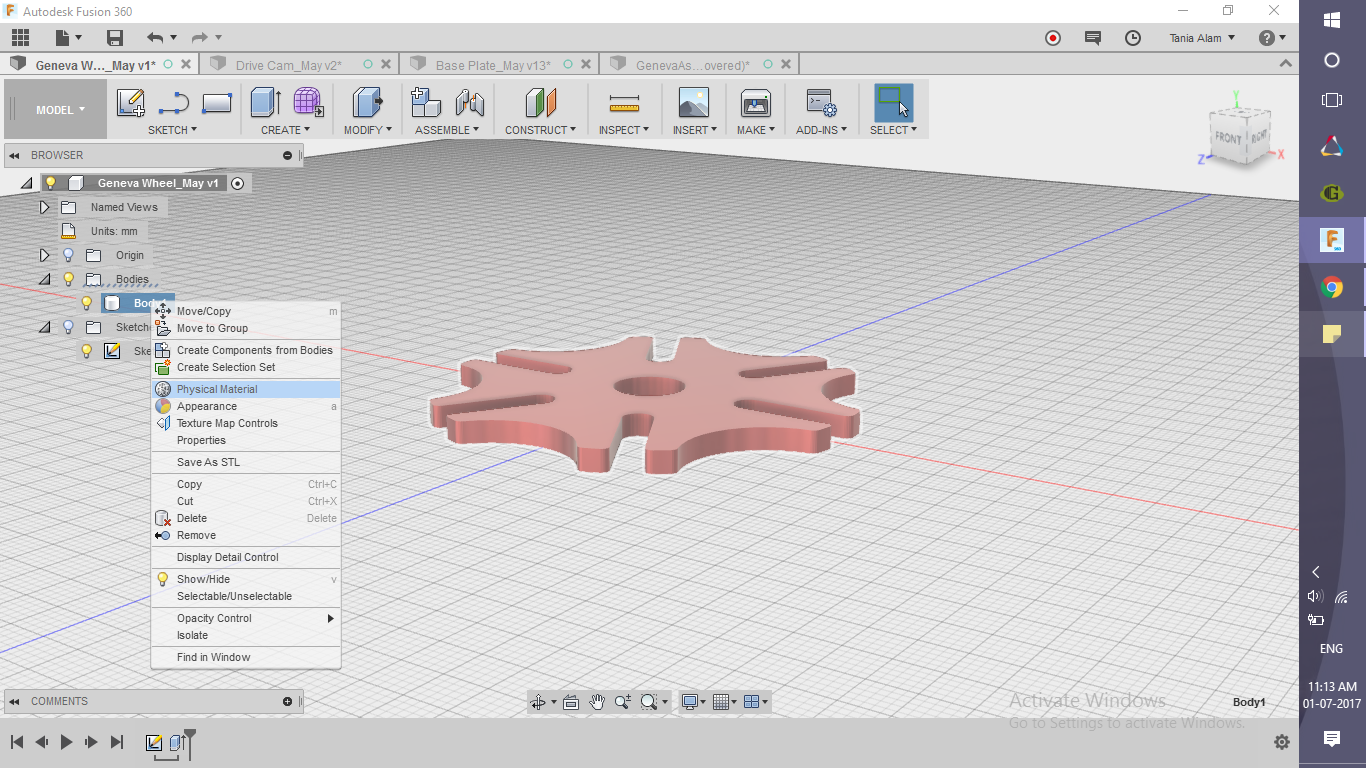Click the Undo arrow
Image resolution: width=1366 pixels, height=768 pixels.
click(155, 38)
